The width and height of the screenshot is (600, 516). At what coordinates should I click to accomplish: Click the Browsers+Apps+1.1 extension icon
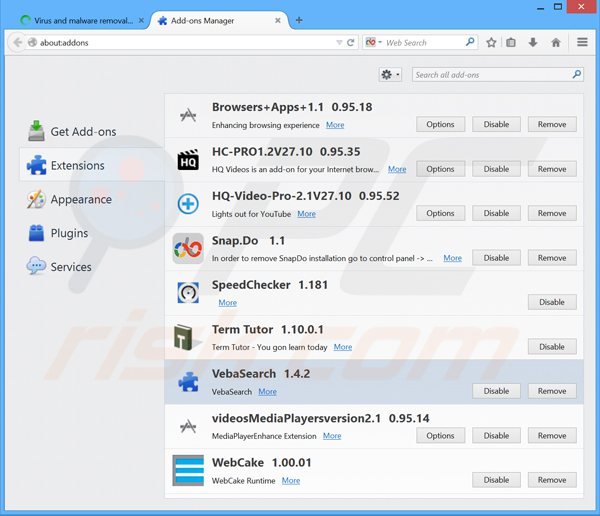coord(188,115)
